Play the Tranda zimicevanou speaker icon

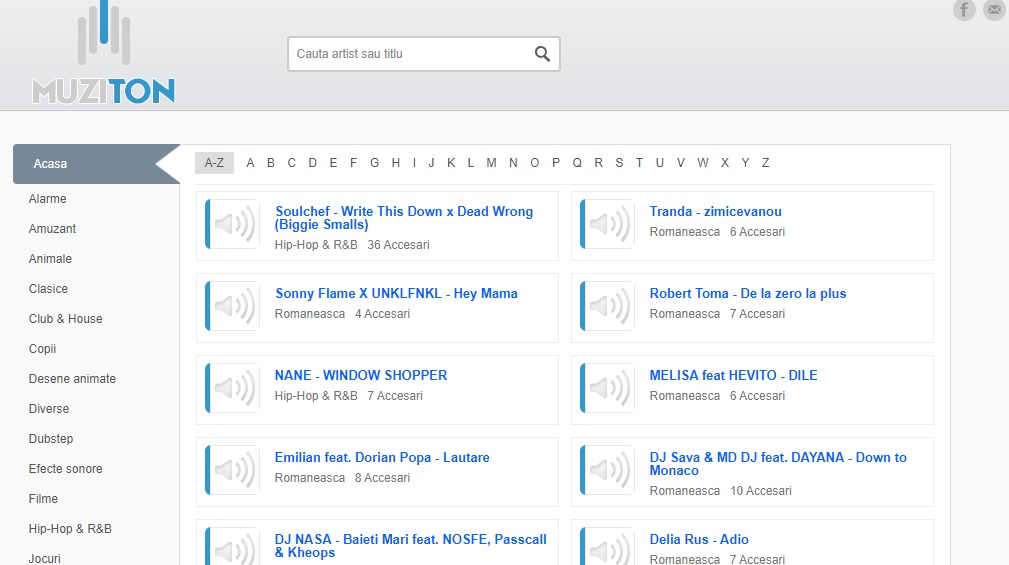[x=608, y=224]
